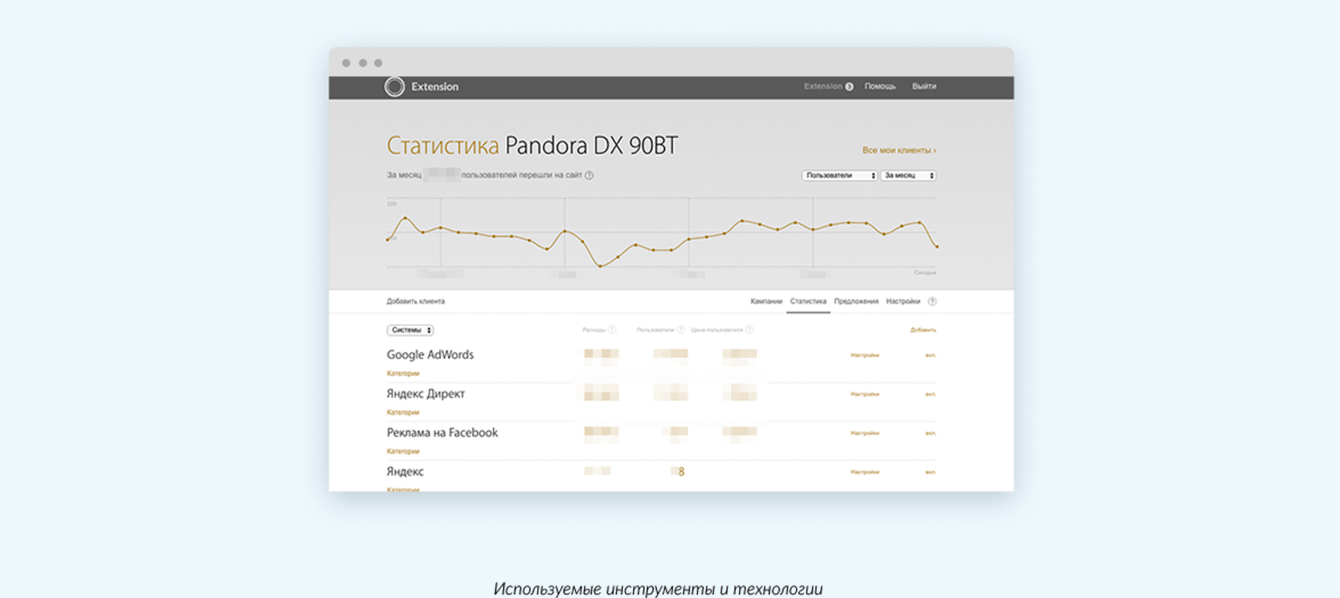Image resolution: width=1340 pixels, height=598 pixels.
Task: Open help icon beside 'пользователей перешли на сайт'
Action: tap(589, 175)
